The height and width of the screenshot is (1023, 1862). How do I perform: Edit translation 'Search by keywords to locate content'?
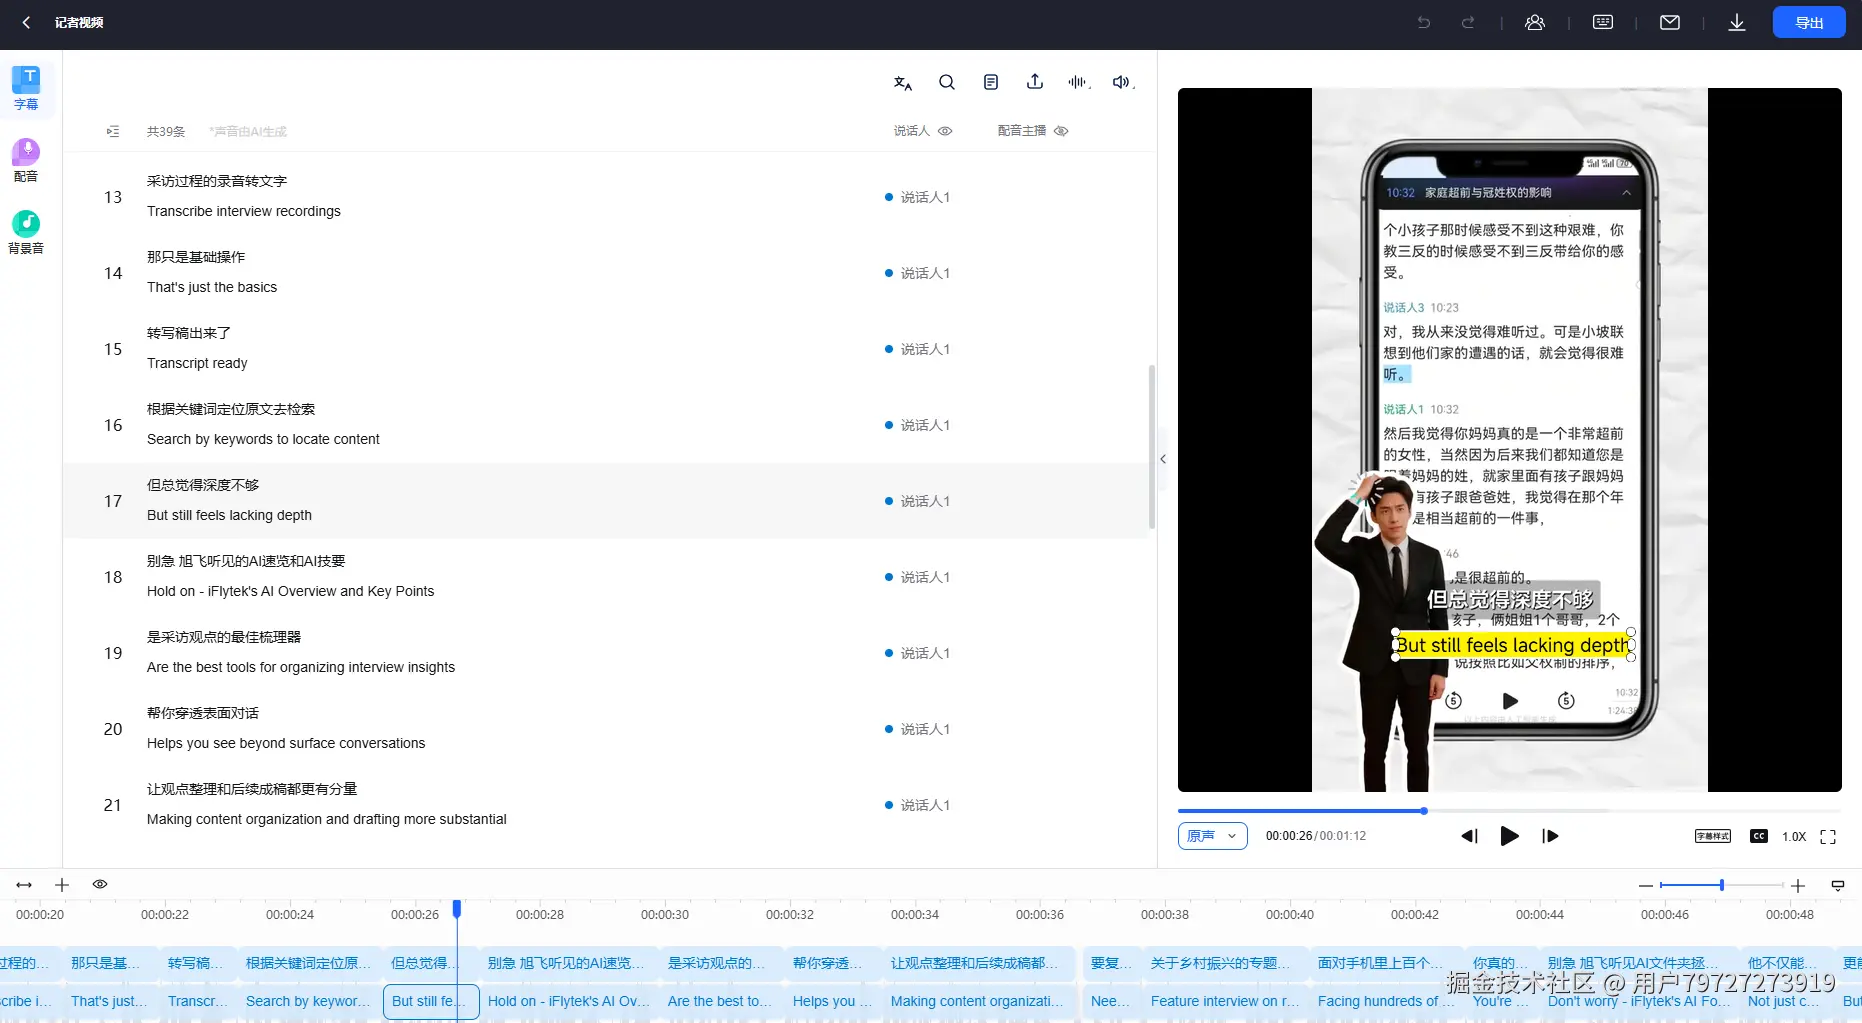tap(263, 439)
